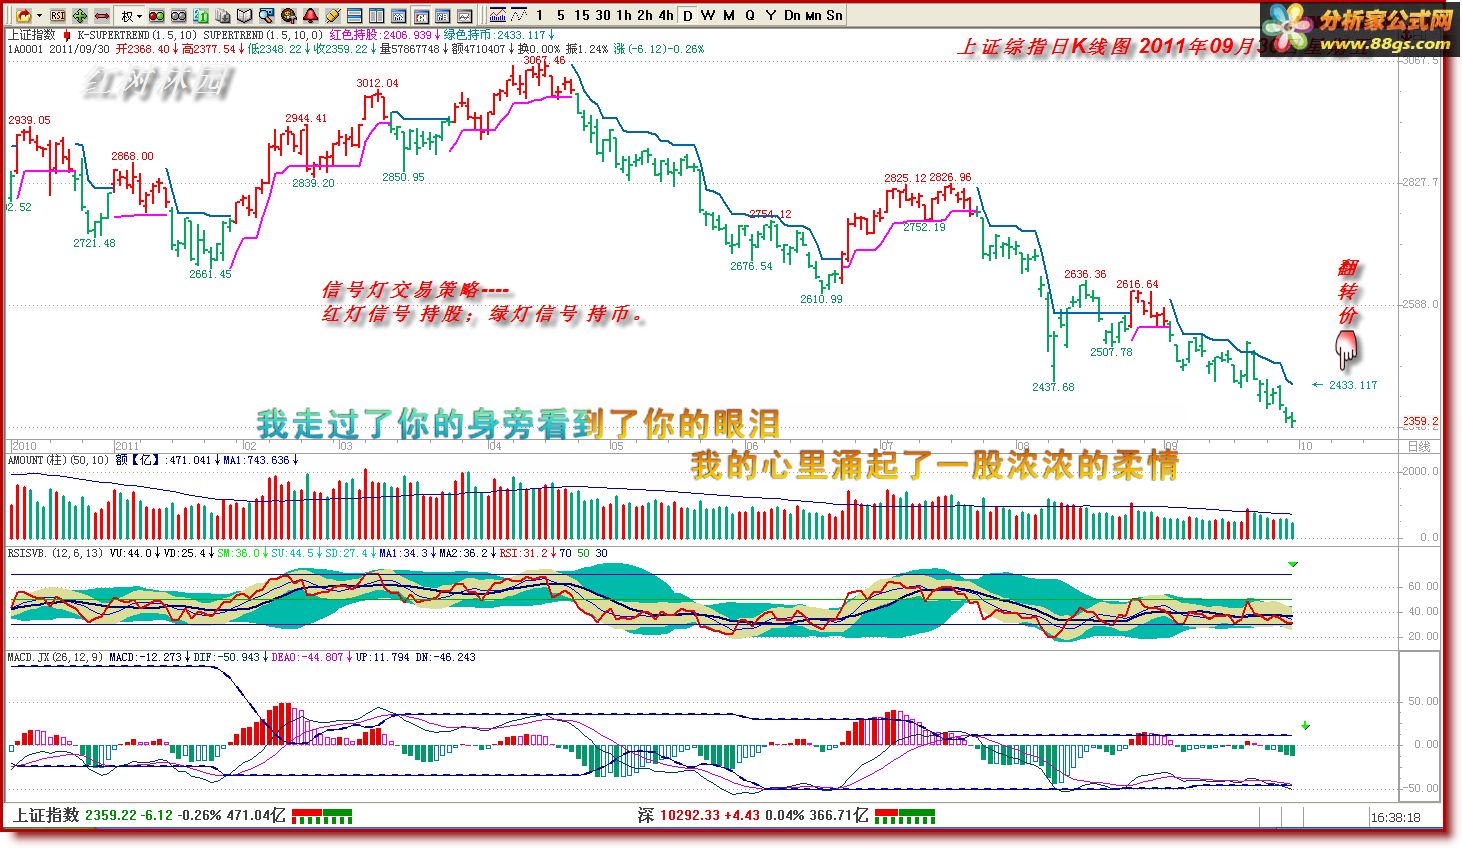This screenshot has height=848, width=1462.
Task: Select the Mn period button
Action: pos(813,15)
